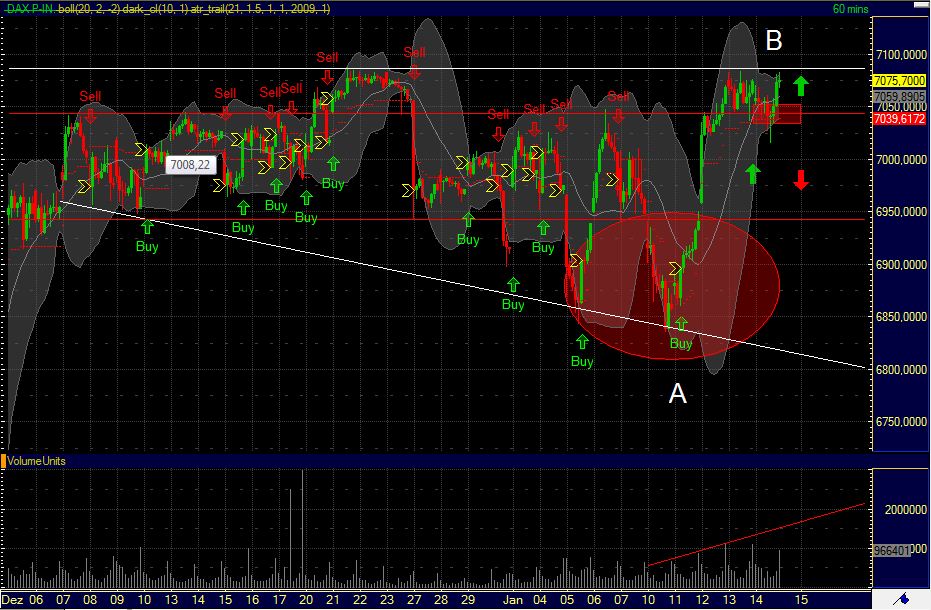Click the green Buy arrow above the Jan 11 low

click(x=680, y=322)
